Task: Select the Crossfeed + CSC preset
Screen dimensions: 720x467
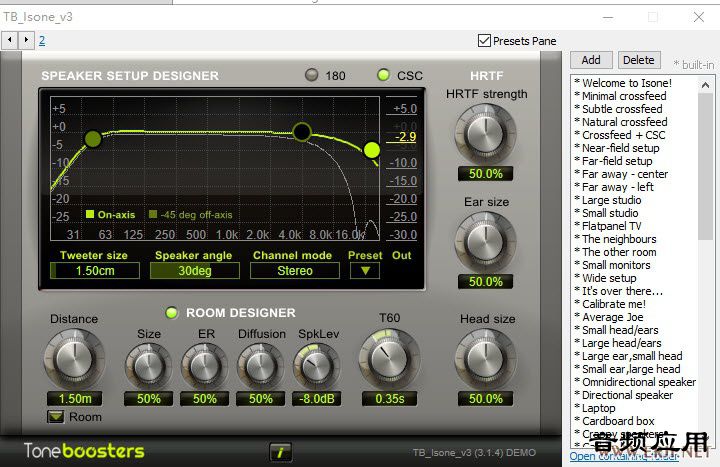Action: pyautogui.click(x=619, y=135)
